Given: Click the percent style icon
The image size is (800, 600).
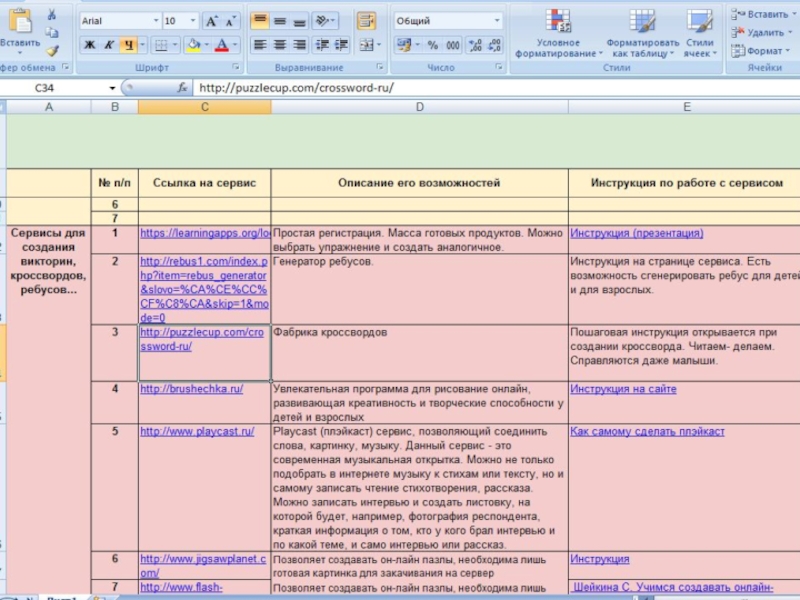Looking at the screenshot, I should pyautogui.click(x=432, y=45).
